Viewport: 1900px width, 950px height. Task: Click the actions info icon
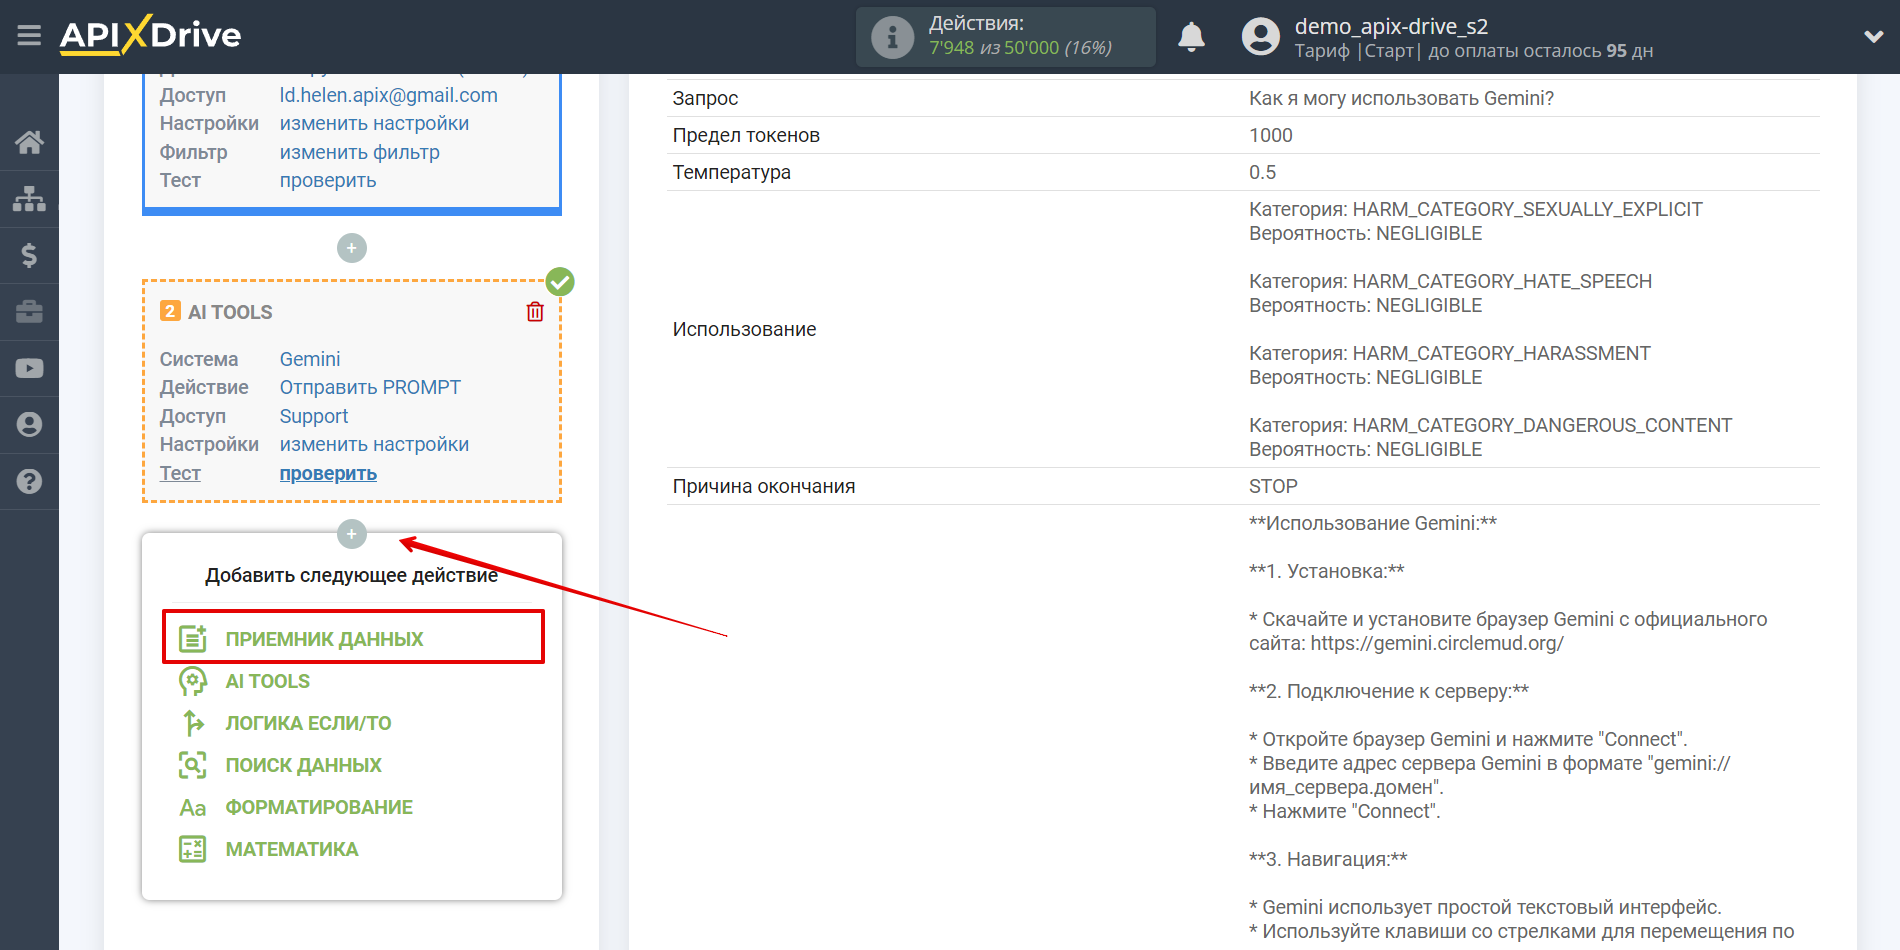[x=892, y=37]
